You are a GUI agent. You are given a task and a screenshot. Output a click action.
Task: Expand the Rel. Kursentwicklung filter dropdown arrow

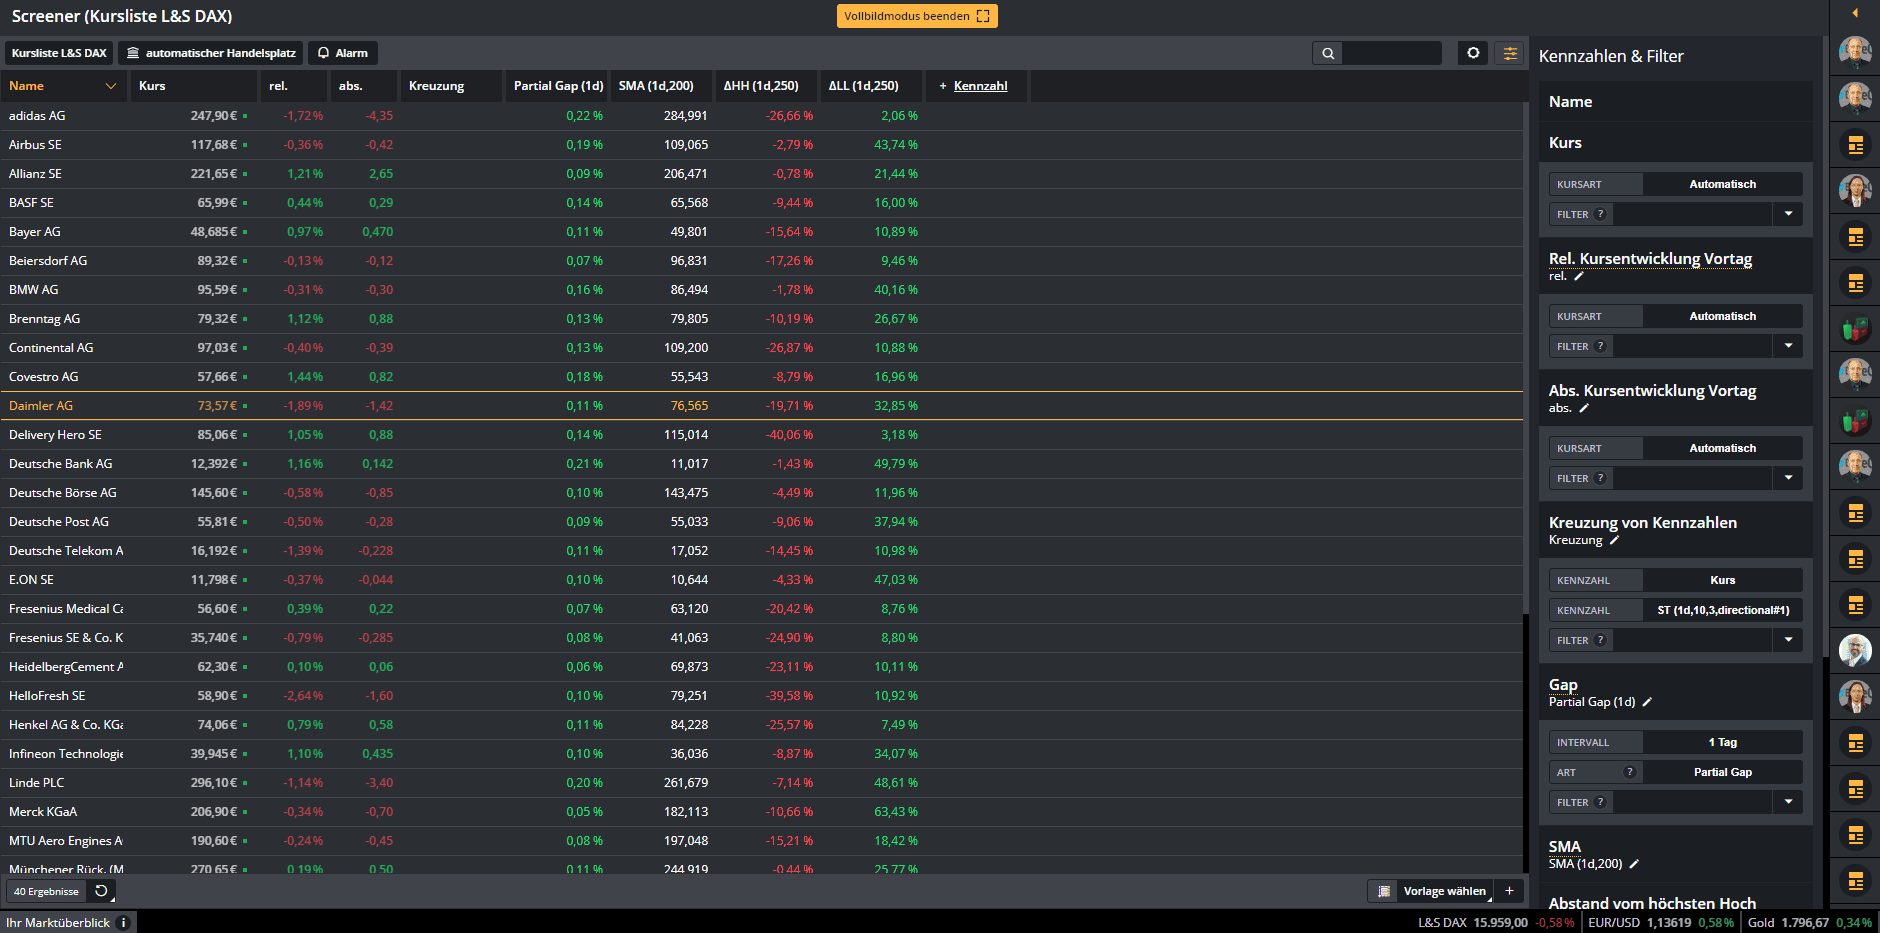coord(1788,346)
